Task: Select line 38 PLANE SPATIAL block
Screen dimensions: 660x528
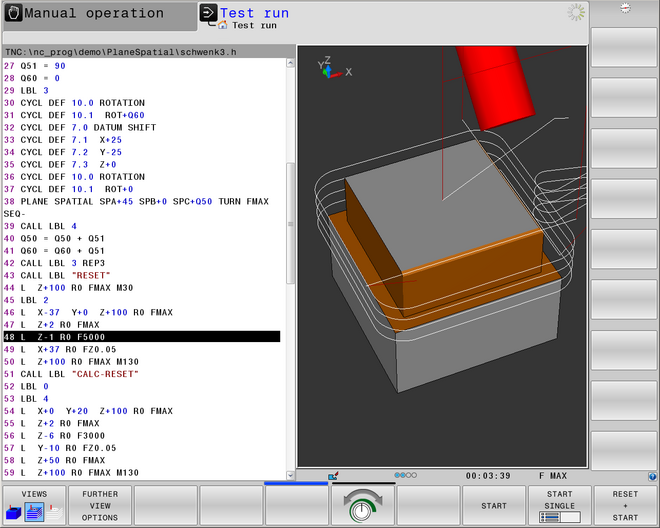Action: (x=140, y=201)
